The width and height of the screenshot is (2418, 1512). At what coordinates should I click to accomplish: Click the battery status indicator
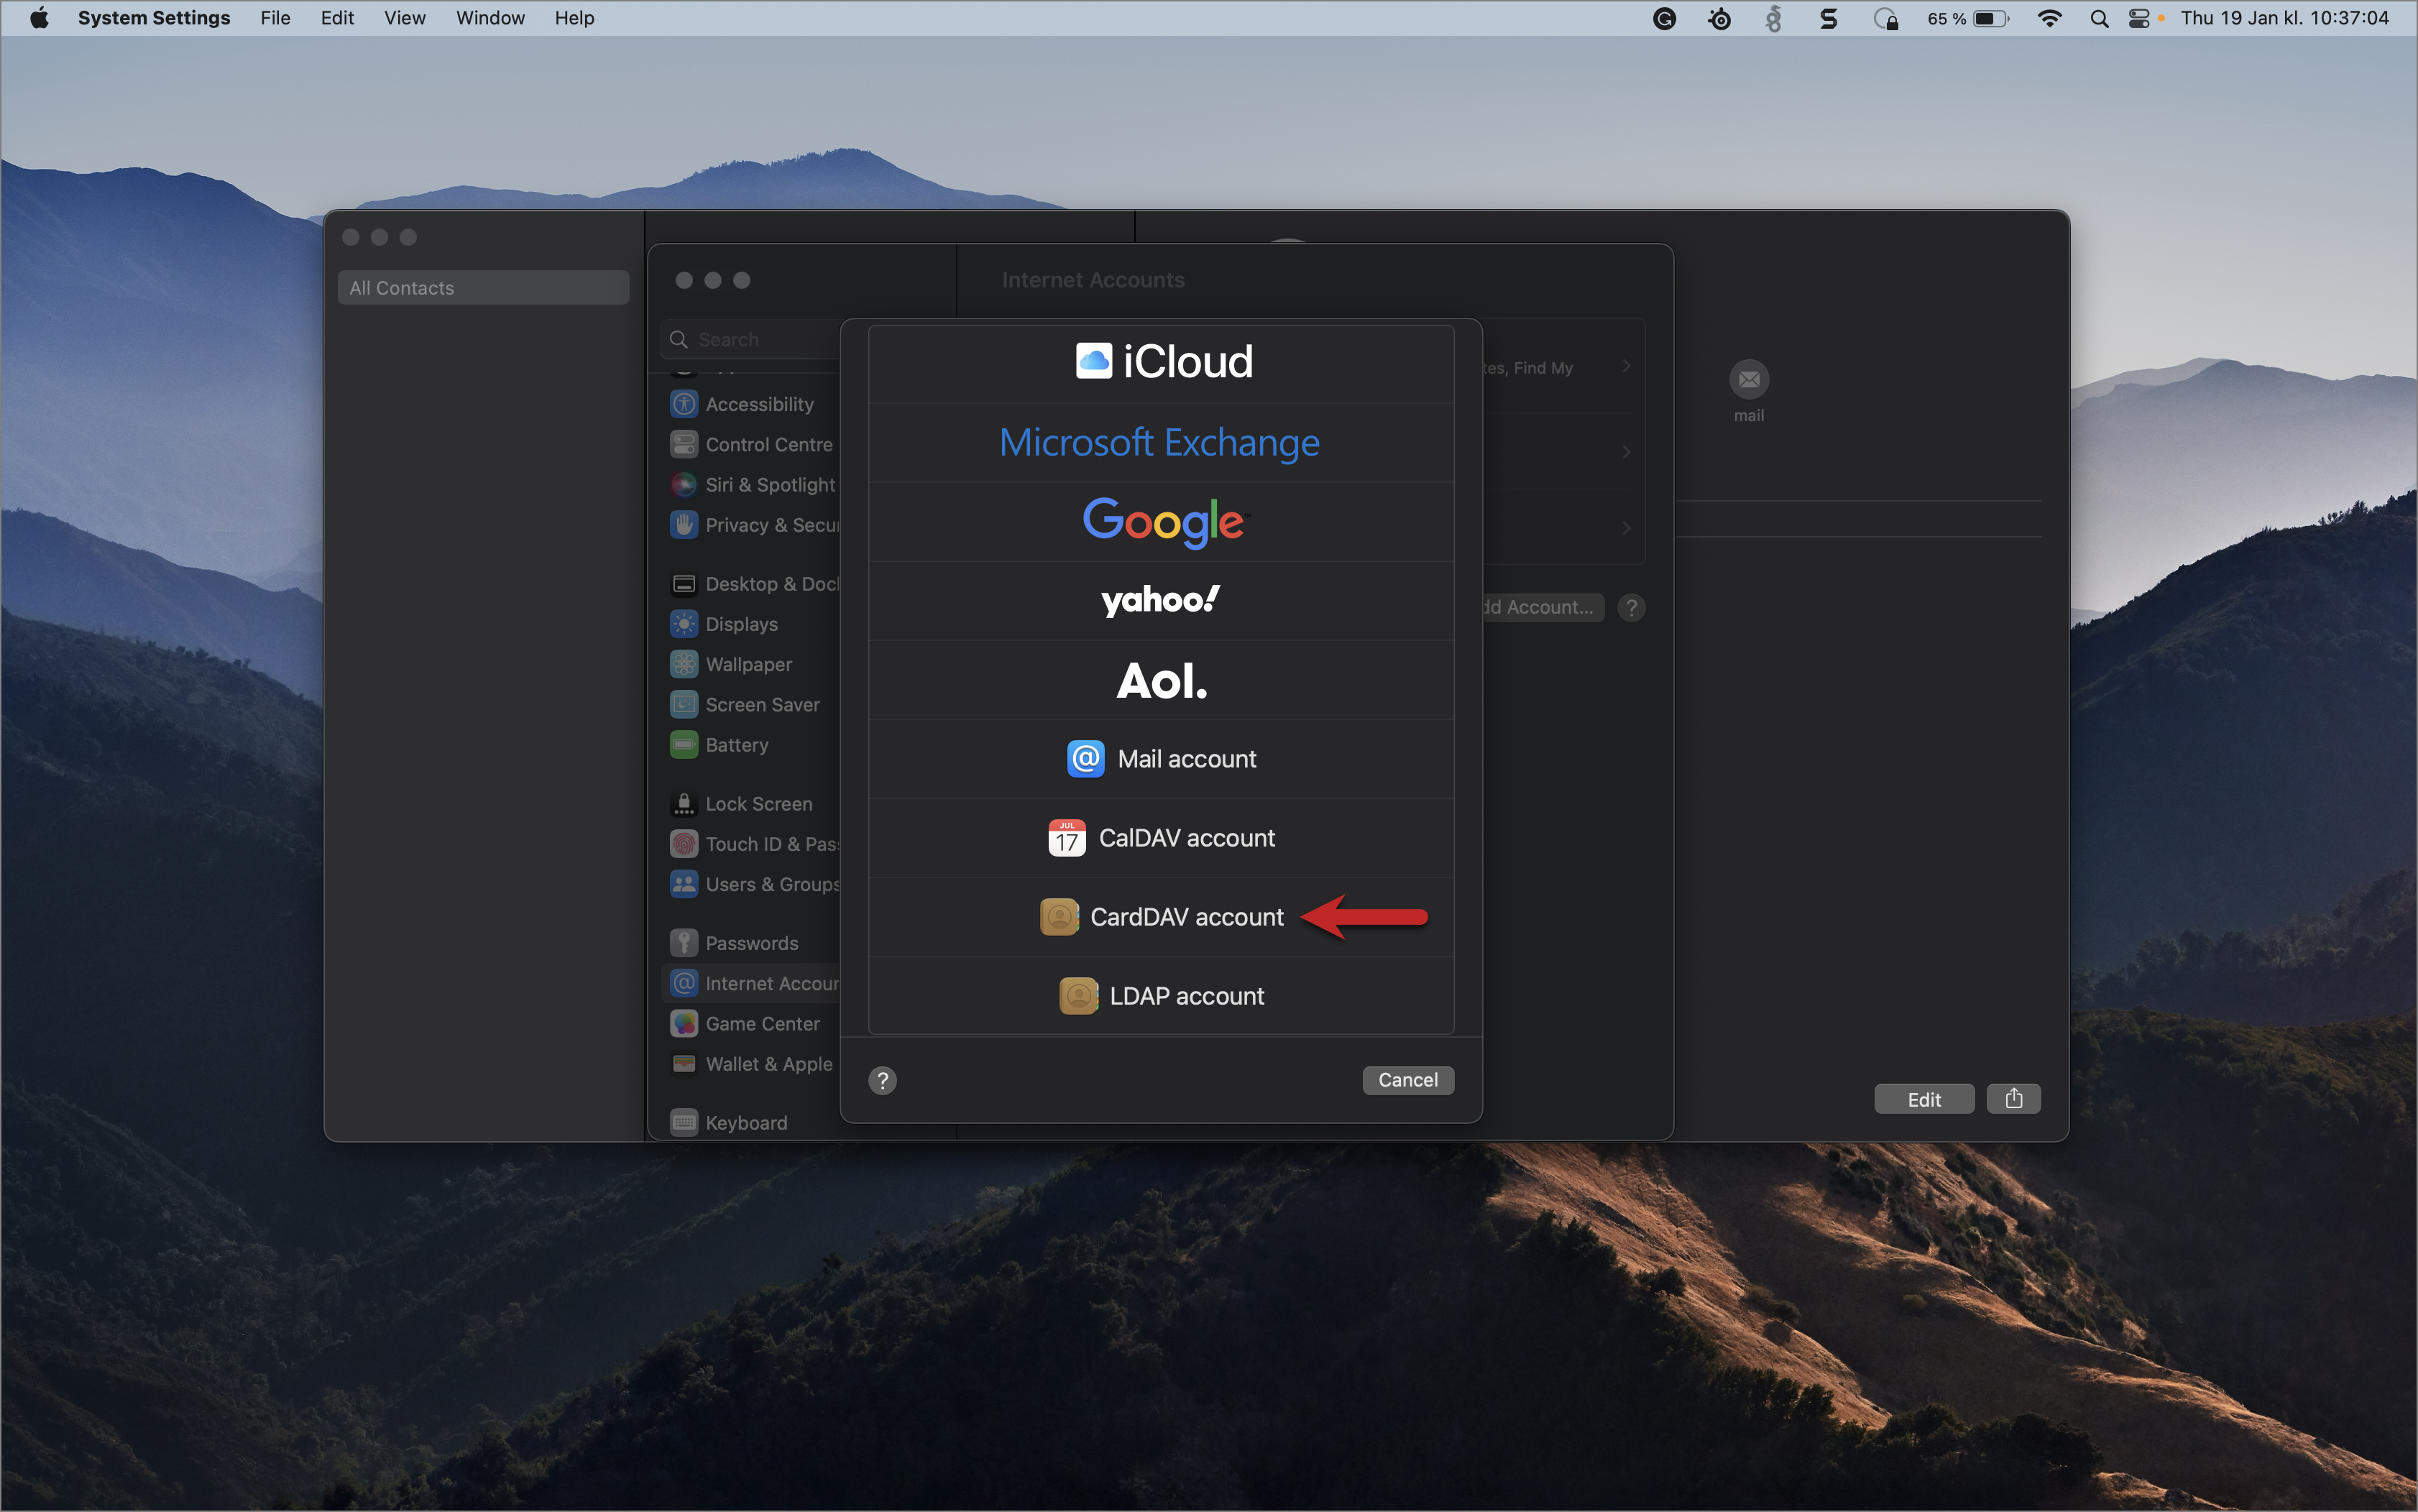click(x=1968, y=18)
